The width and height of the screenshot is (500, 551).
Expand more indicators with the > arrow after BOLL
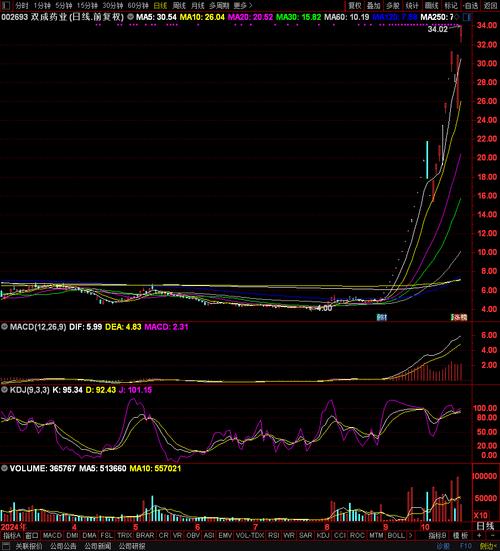point(410,535)
